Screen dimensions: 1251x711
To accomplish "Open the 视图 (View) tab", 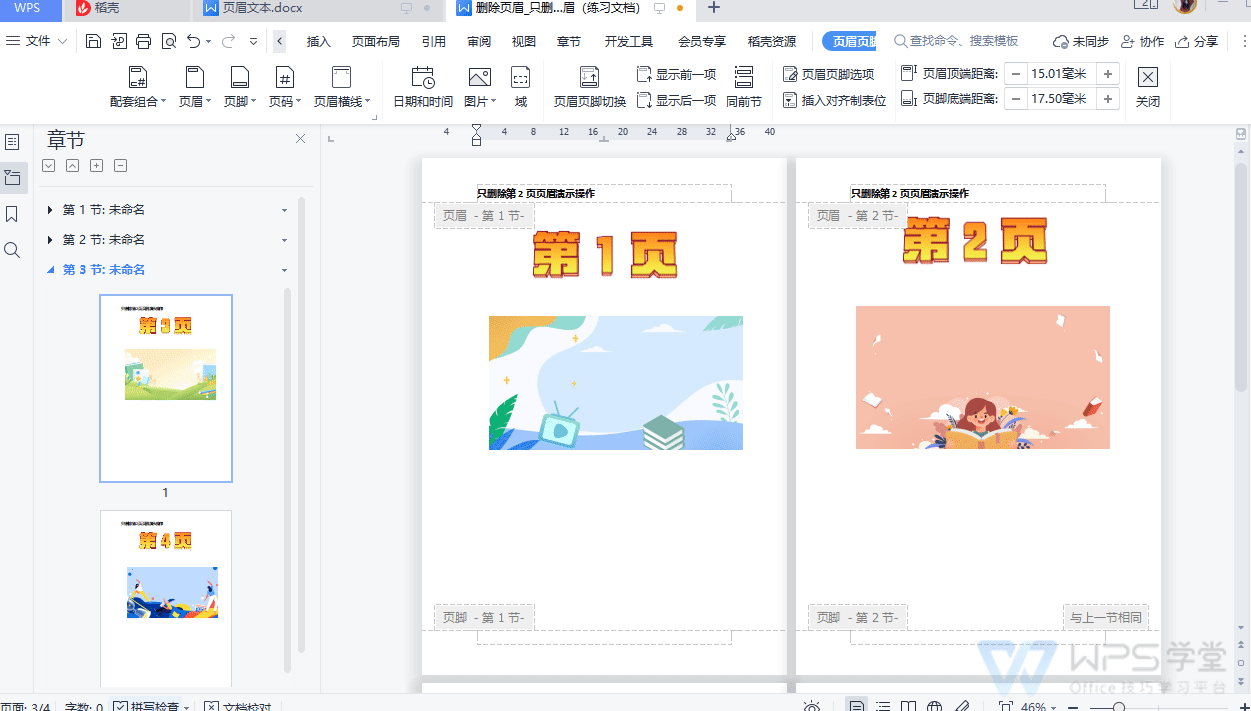I will point(524,41).
